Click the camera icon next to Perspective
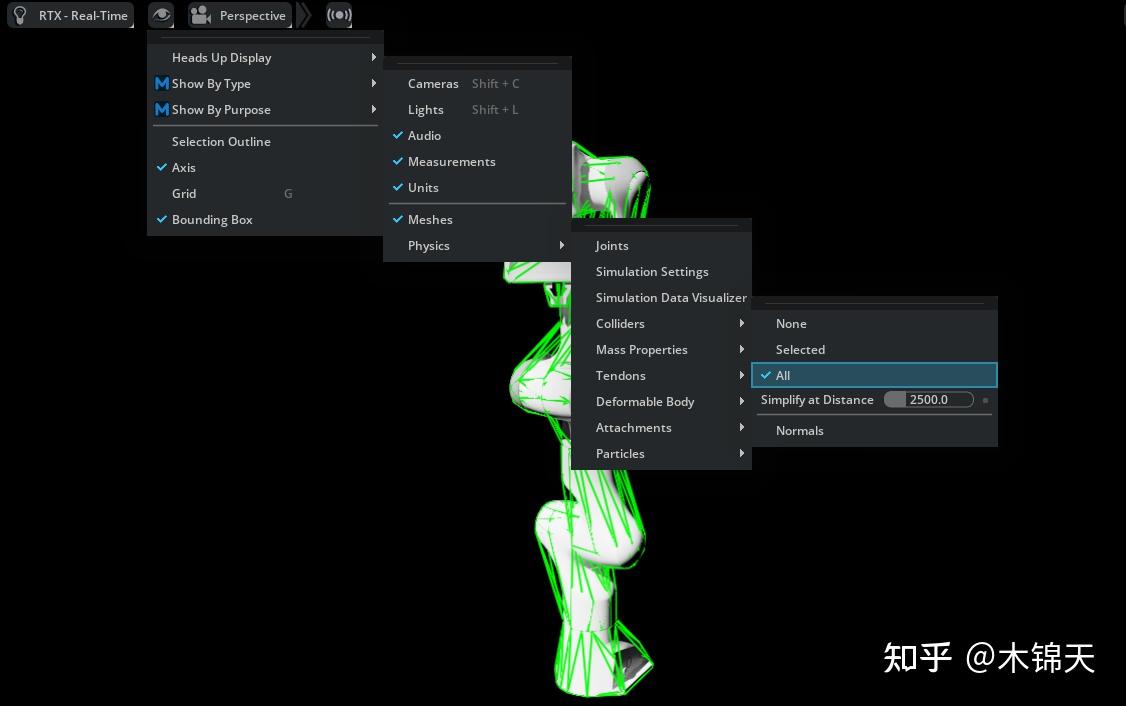The width and height of the screenshot is (1126, 706). tap(198, 15)
